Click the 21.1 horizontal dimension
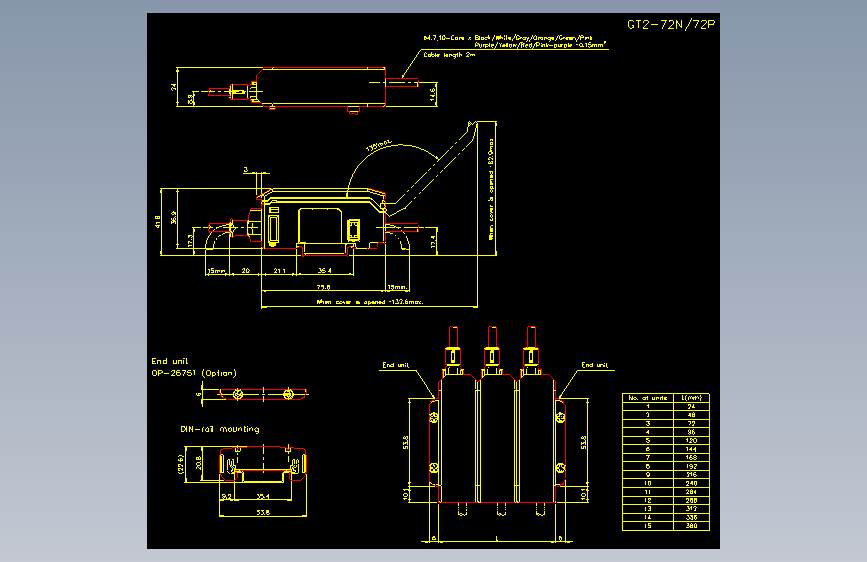Viewport: 867px width, 562px height. 280,270
